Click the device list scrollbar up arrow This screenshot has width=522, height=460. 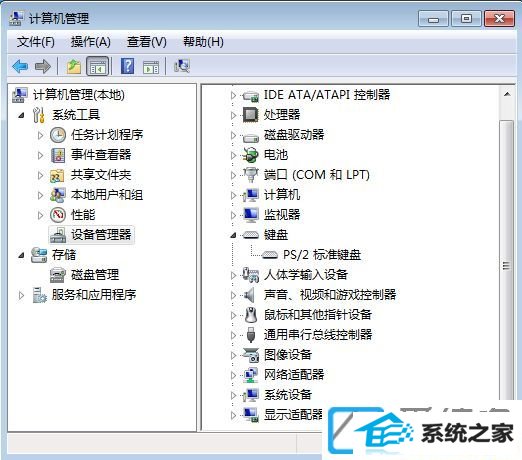point(507,94)
